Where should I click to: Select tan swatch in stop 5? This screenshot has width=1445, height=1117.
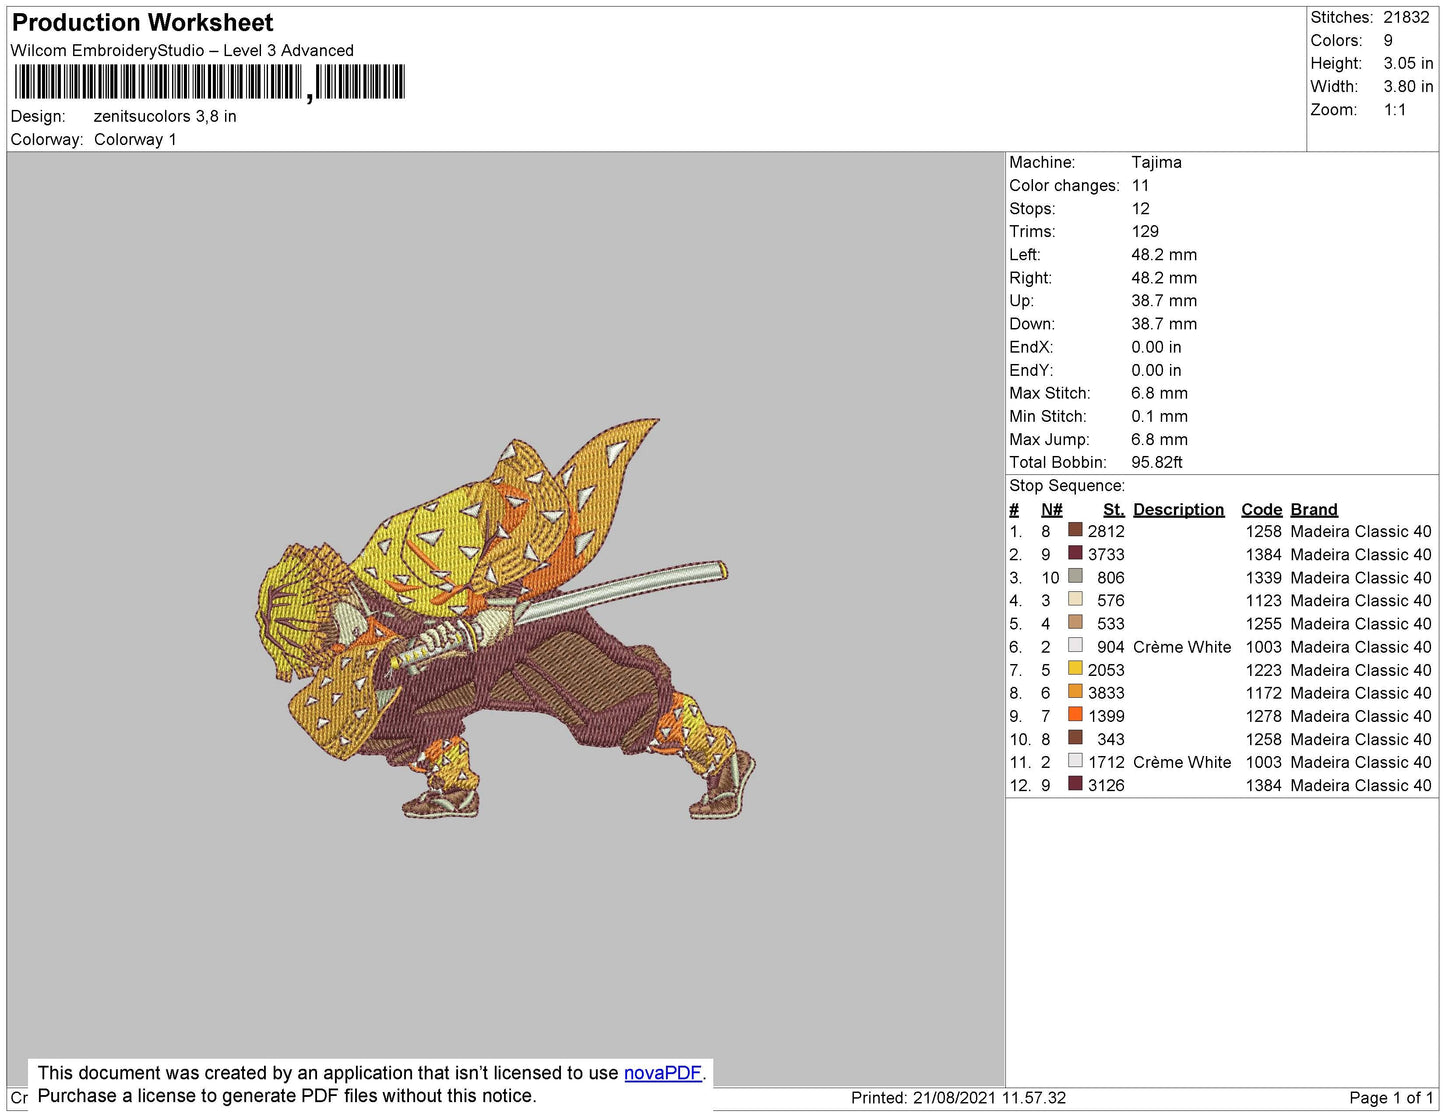[1075, 622]
